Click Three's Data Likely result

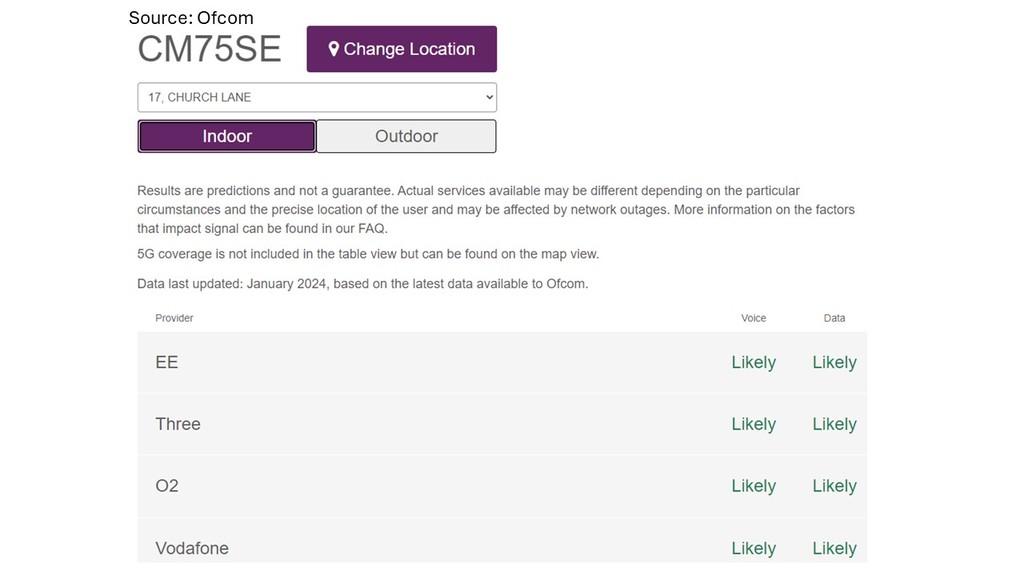(835, 424)
